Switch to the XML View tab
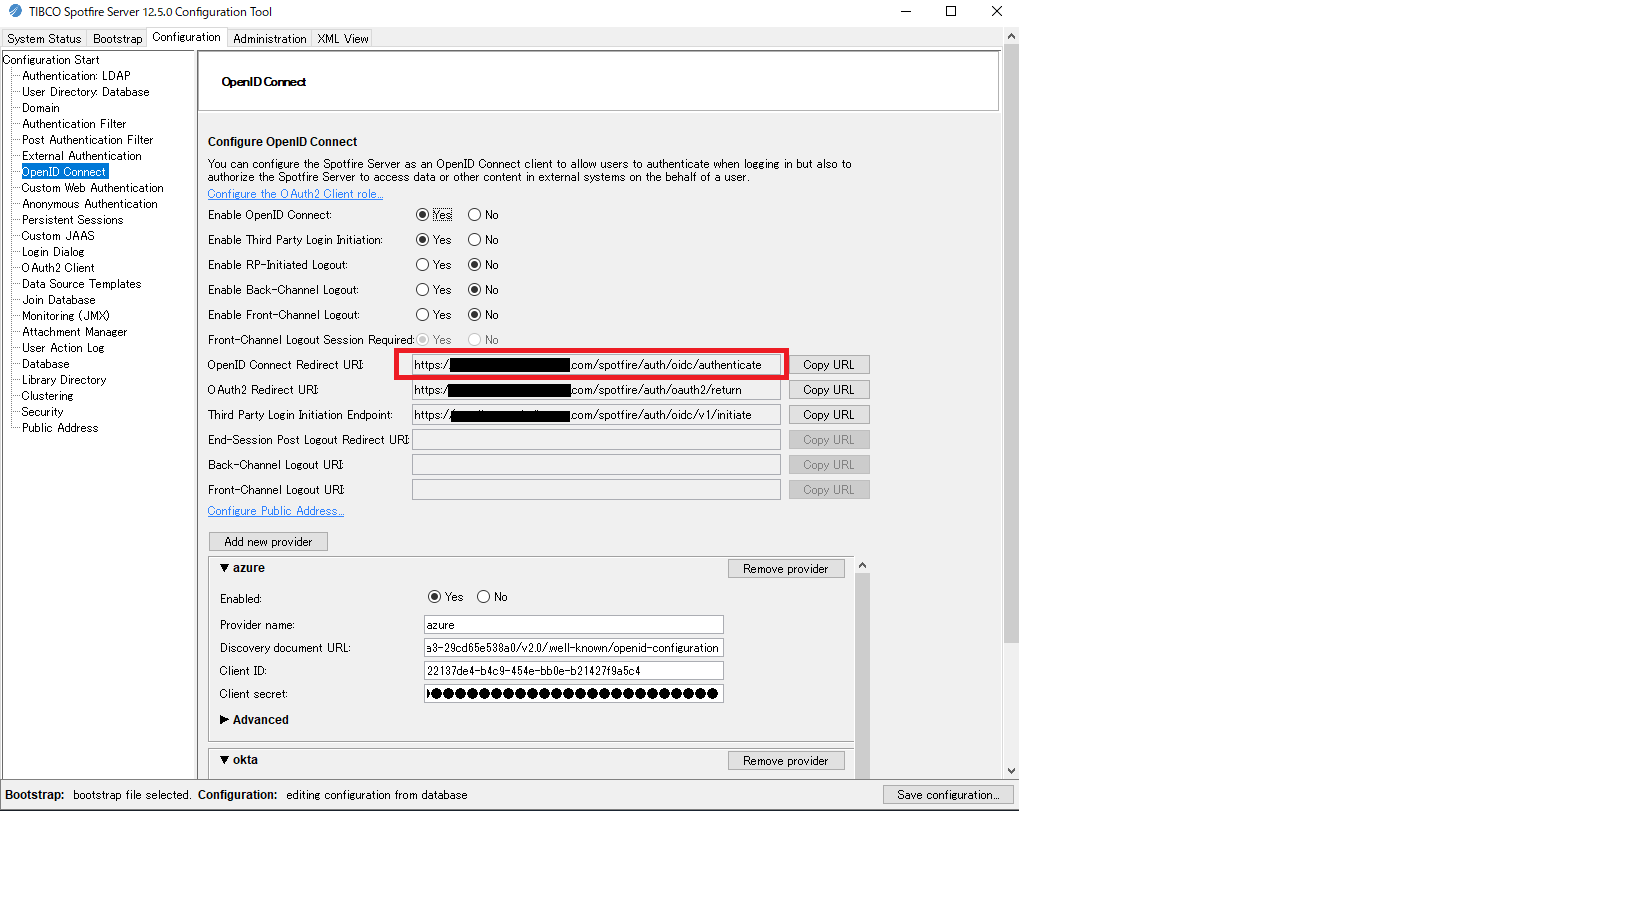The height and width of the screenshot is (906, 1644). [343, 39]
